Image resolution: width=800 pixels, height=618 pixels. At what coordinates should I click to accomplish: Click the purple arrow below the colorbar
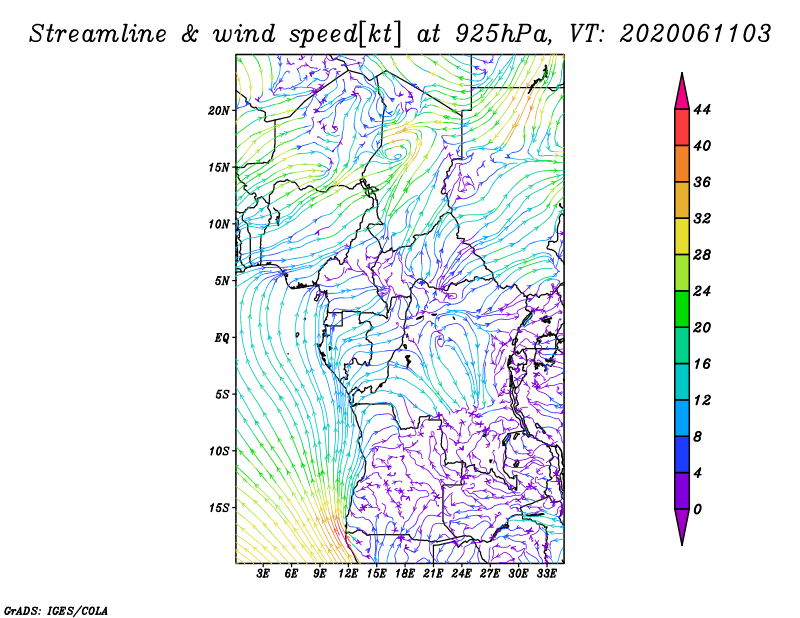tap(682, 526)
